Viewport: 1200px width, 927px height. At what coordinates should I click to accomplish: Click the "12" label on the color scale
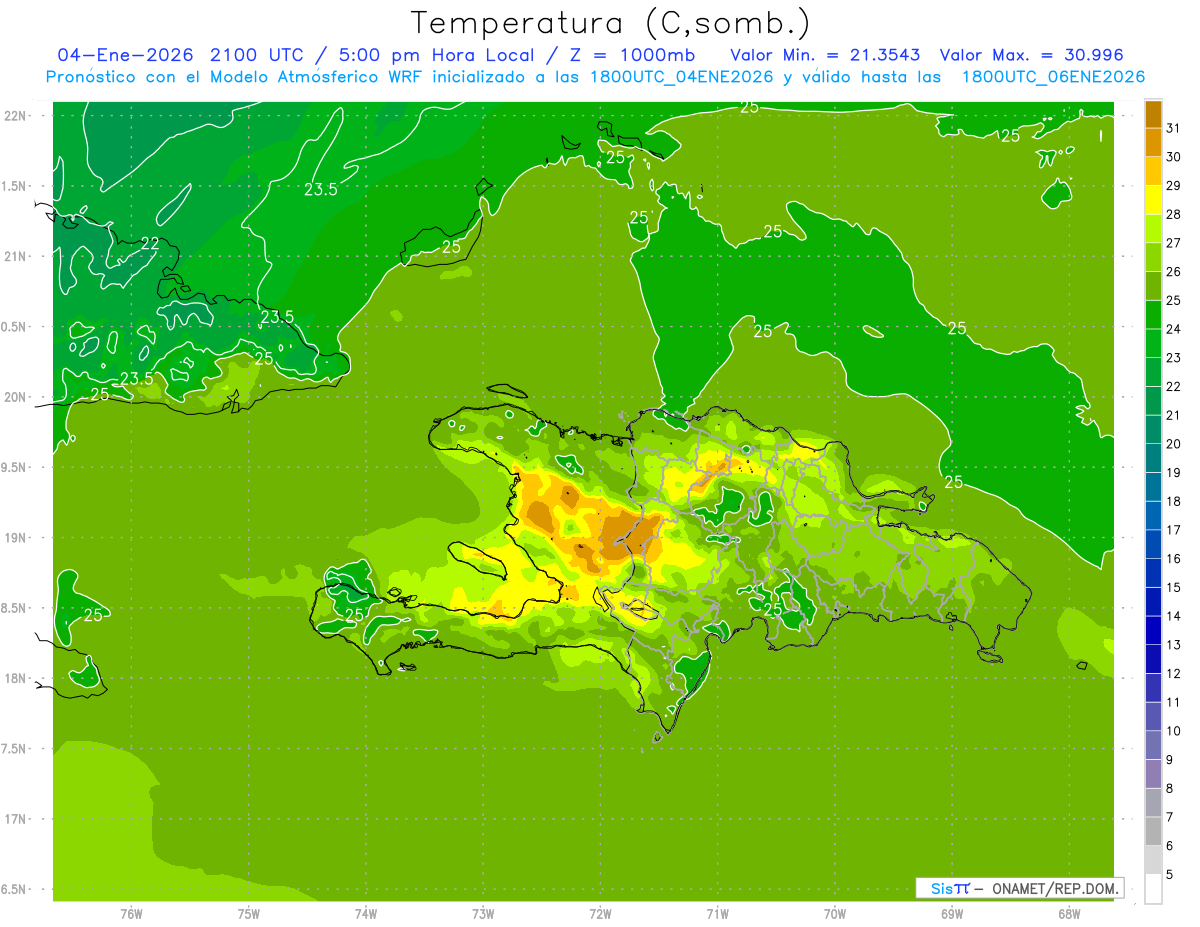pos(1173,673)
